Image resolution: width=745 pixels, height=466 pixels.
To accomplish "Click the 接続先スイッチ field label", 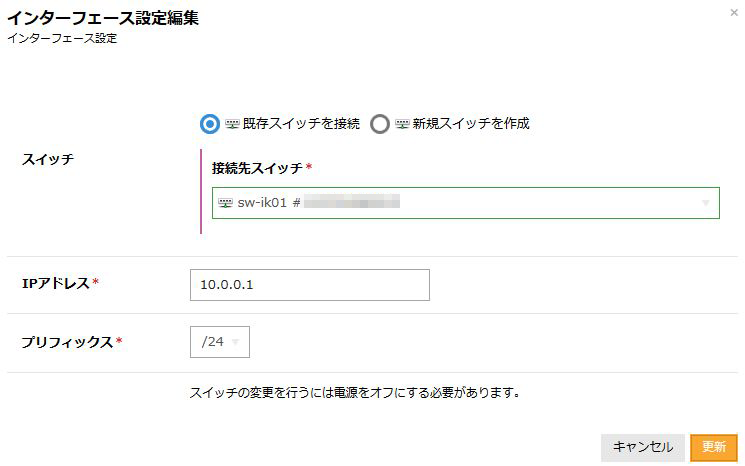I will (x=258, y=166).
